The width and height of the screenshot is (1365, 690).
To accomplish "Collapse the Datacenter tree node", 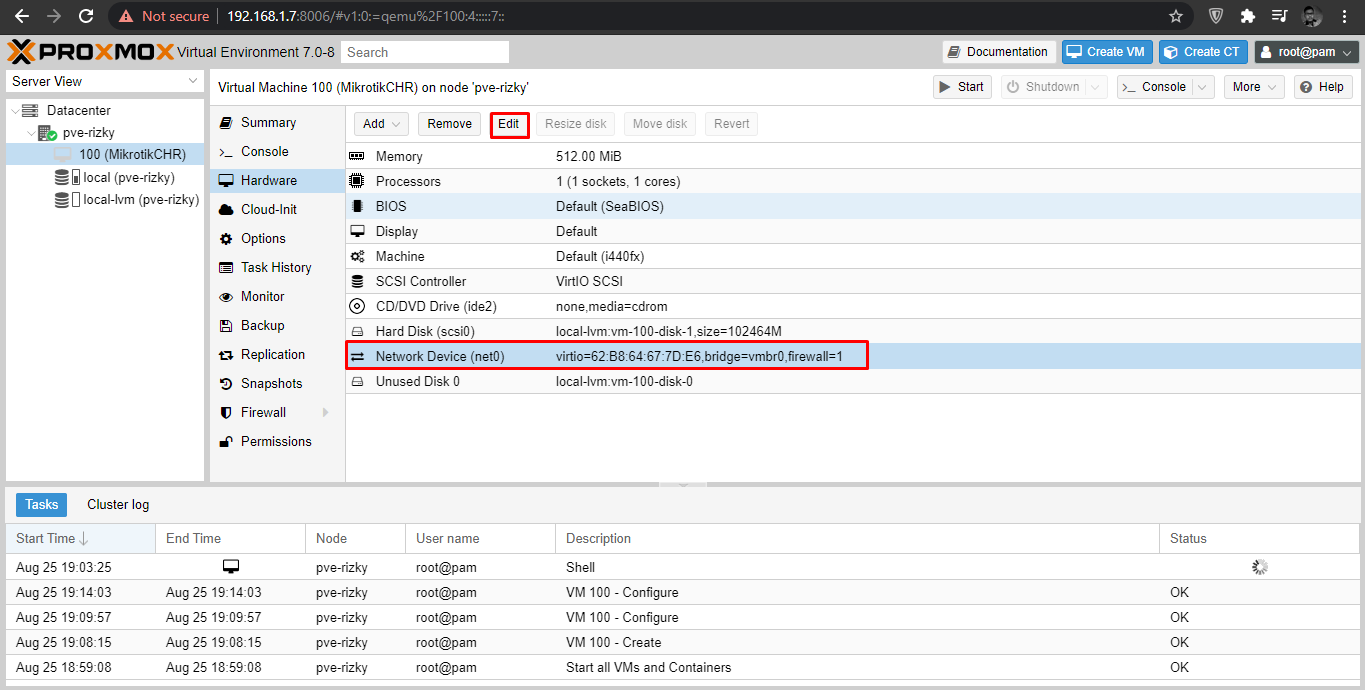I will (13, 110).
